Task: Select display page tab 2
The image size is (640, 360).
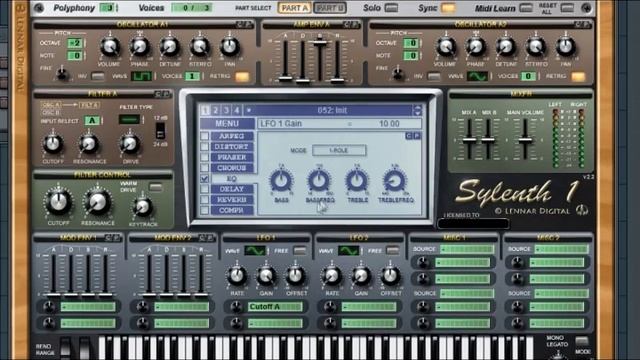Action: (216, 110)
